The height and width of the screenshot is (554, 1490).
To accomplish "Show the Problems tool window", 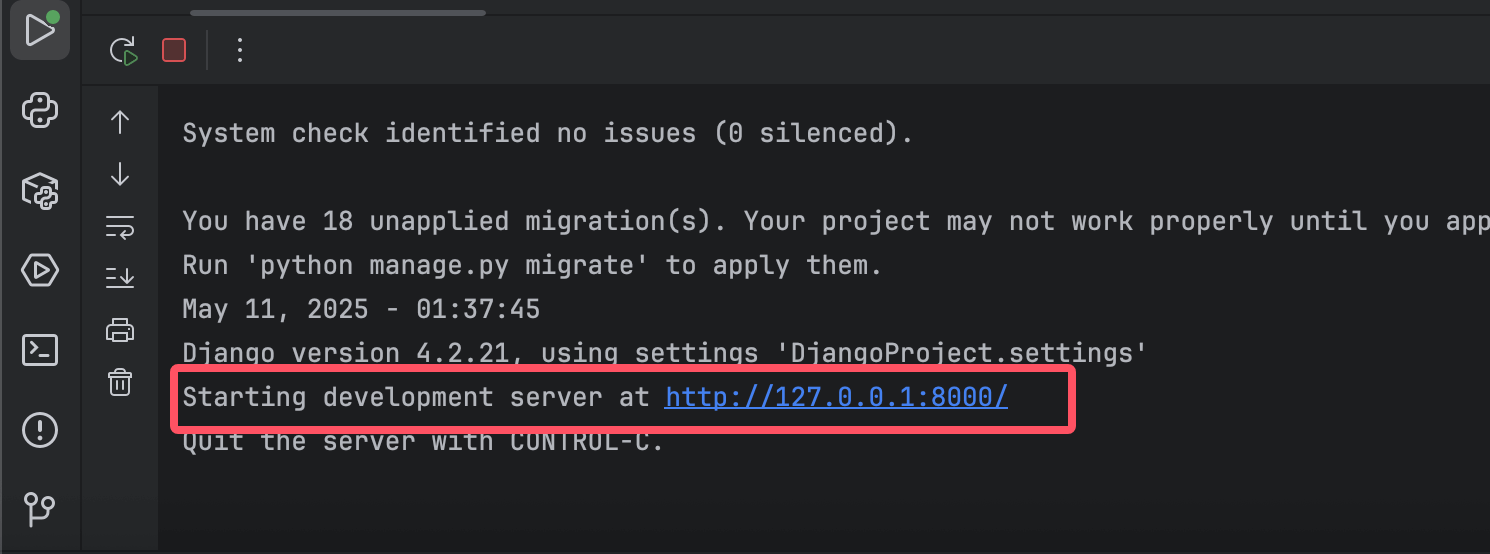I will point(40,431).
